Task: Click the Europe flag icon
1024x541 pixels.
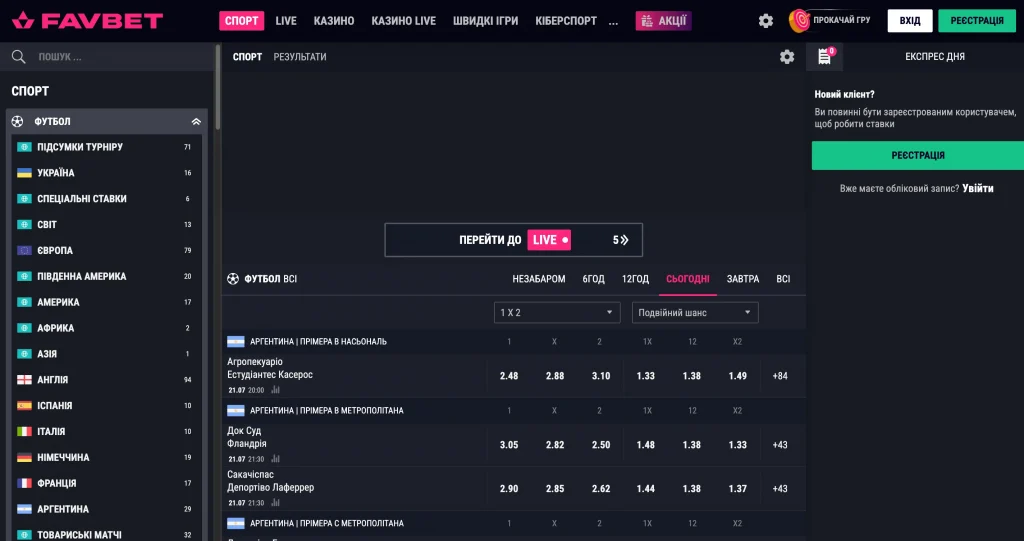Action: [x=24, y=250]
